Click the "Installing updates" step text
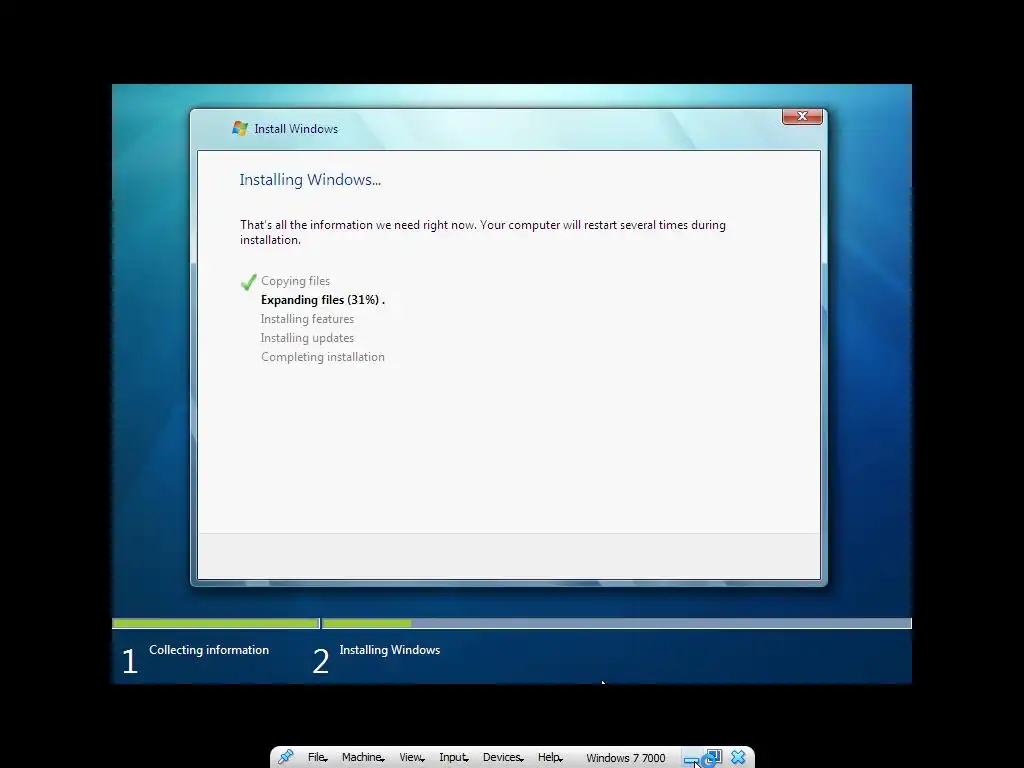Viewport: 1024px width, 768px height. 307,338
